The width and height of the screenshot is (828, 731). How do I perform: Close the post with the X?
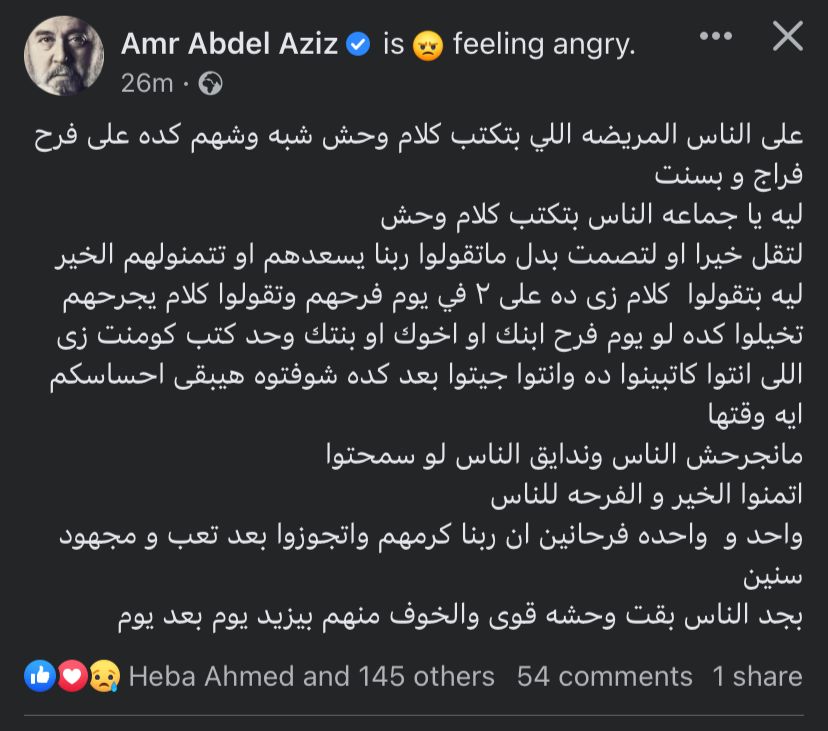pos(788,37)
